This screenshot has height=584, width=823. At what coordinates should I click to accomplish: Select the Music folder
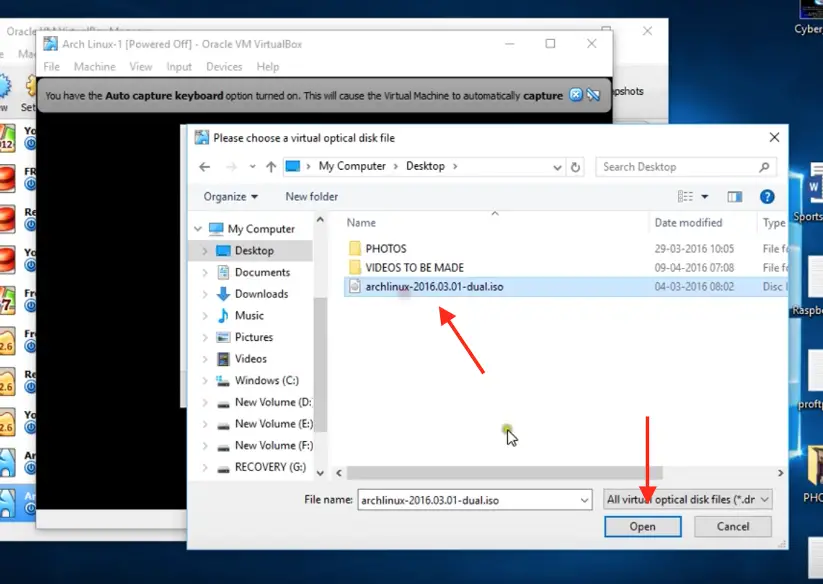click(x=249, y=315)
